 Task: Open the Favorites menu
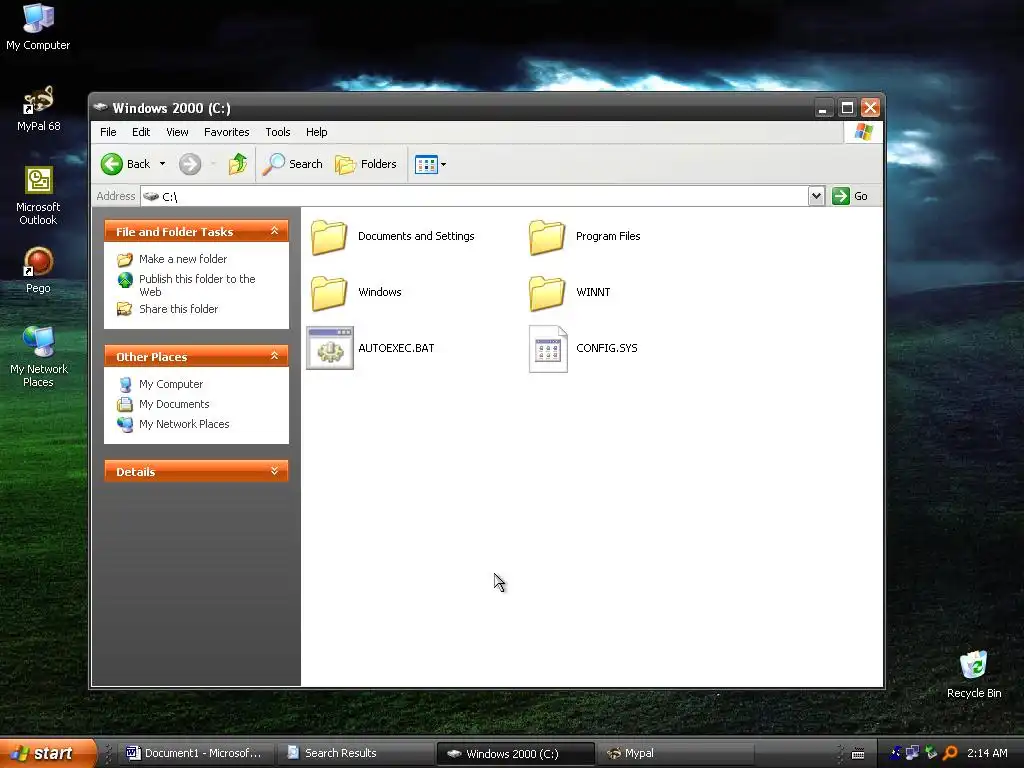pos(227,132)
